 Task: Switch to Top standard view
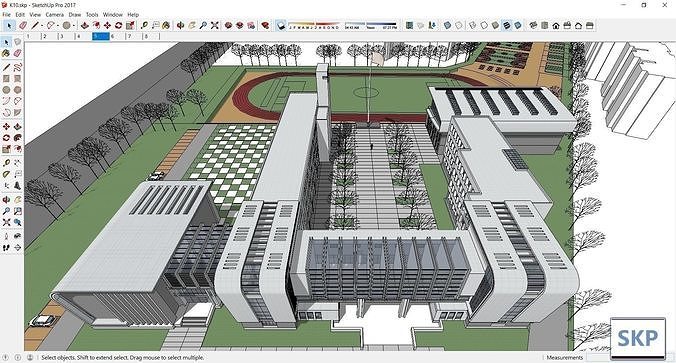[x=545, y=26]
